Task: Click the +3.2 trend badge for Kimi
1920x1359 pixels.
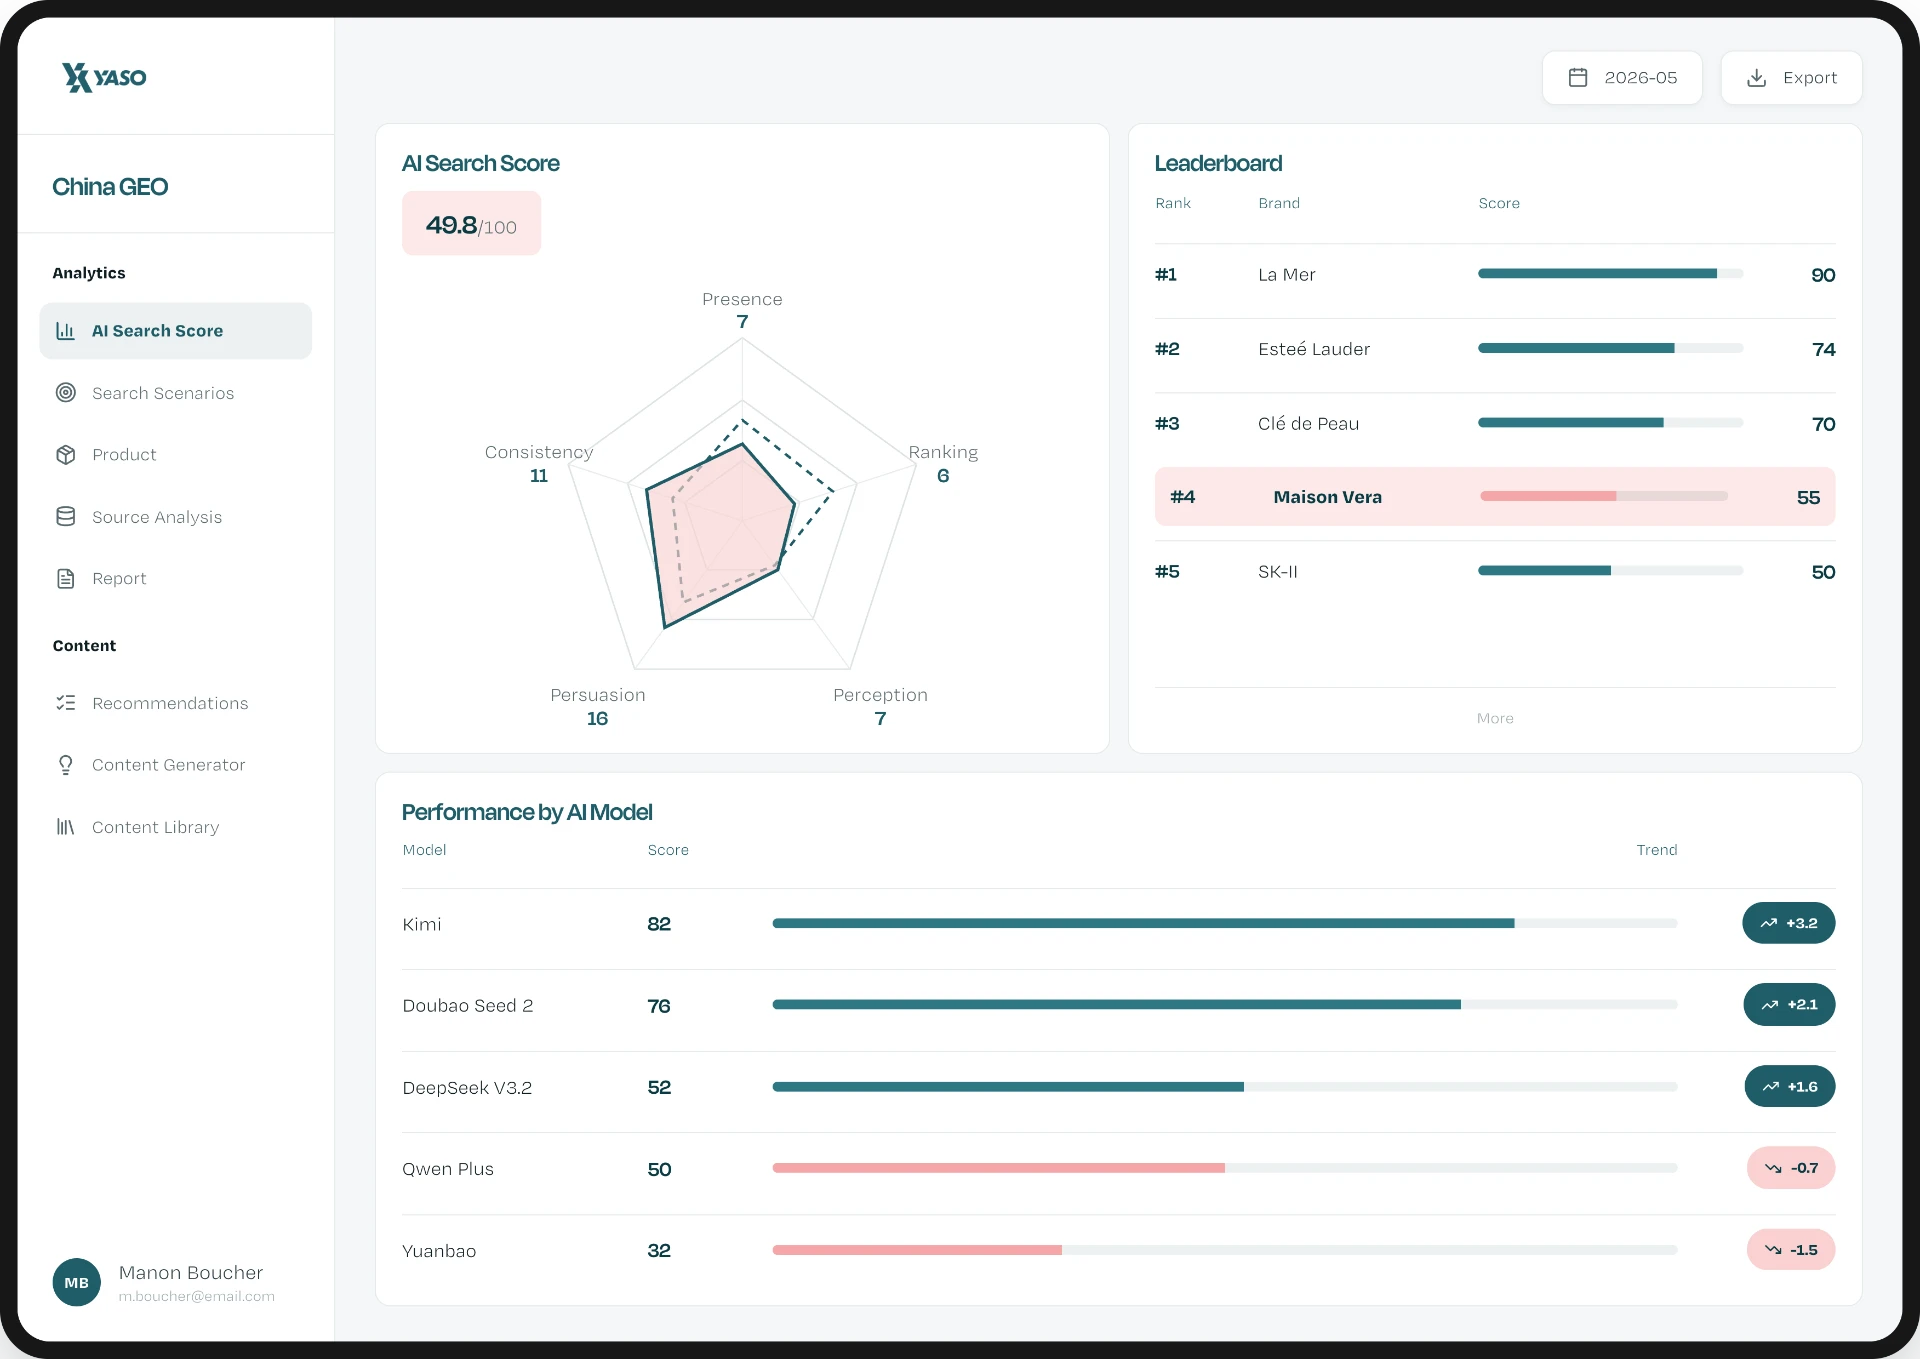Action: [1789, 923]
